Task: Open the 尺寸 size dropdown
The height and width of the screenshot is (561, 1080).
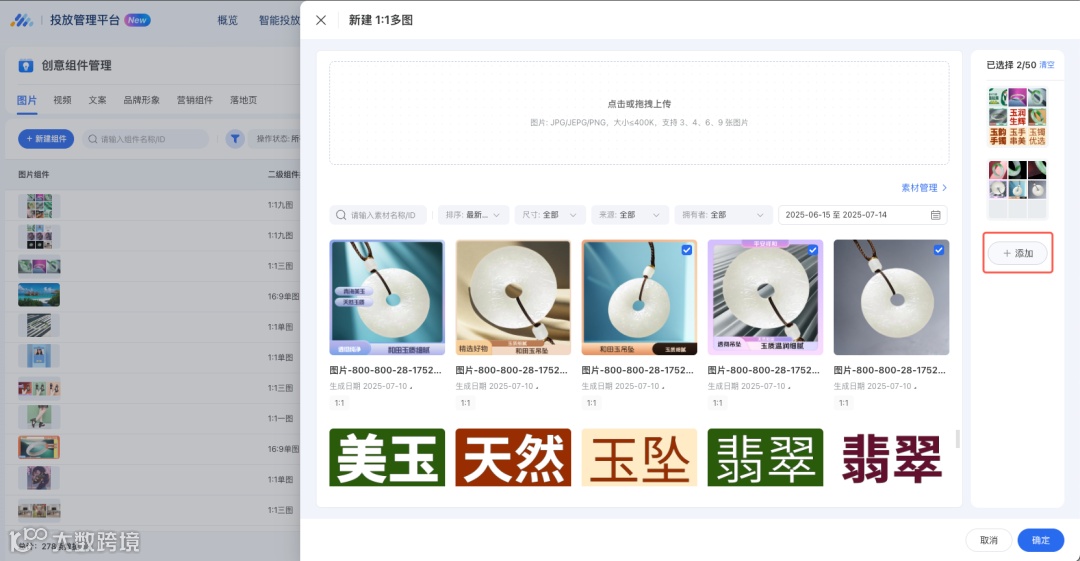Action: coord(550,215)
